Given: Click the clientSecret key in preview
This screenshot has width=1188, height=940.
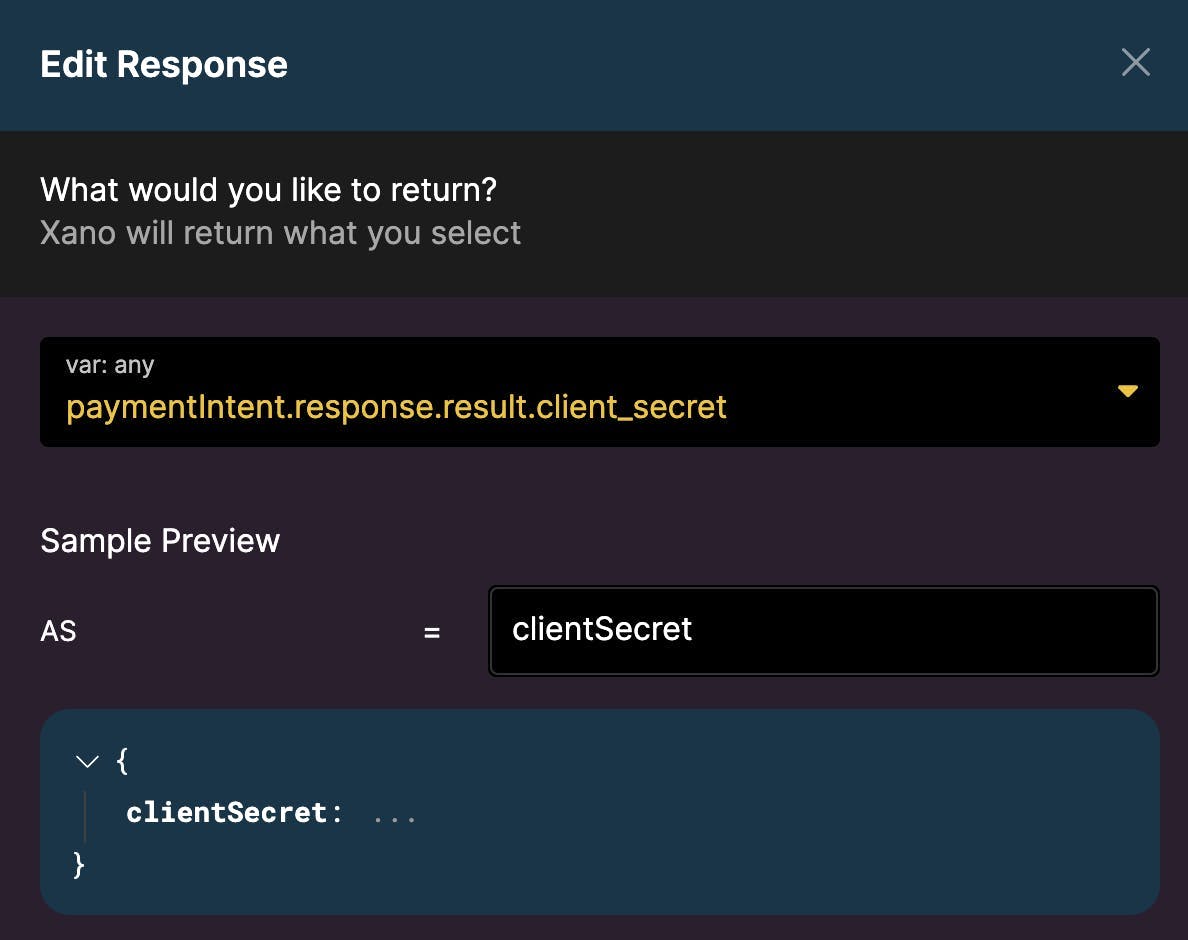Looking at the screenshot, I should coord(226,812).
